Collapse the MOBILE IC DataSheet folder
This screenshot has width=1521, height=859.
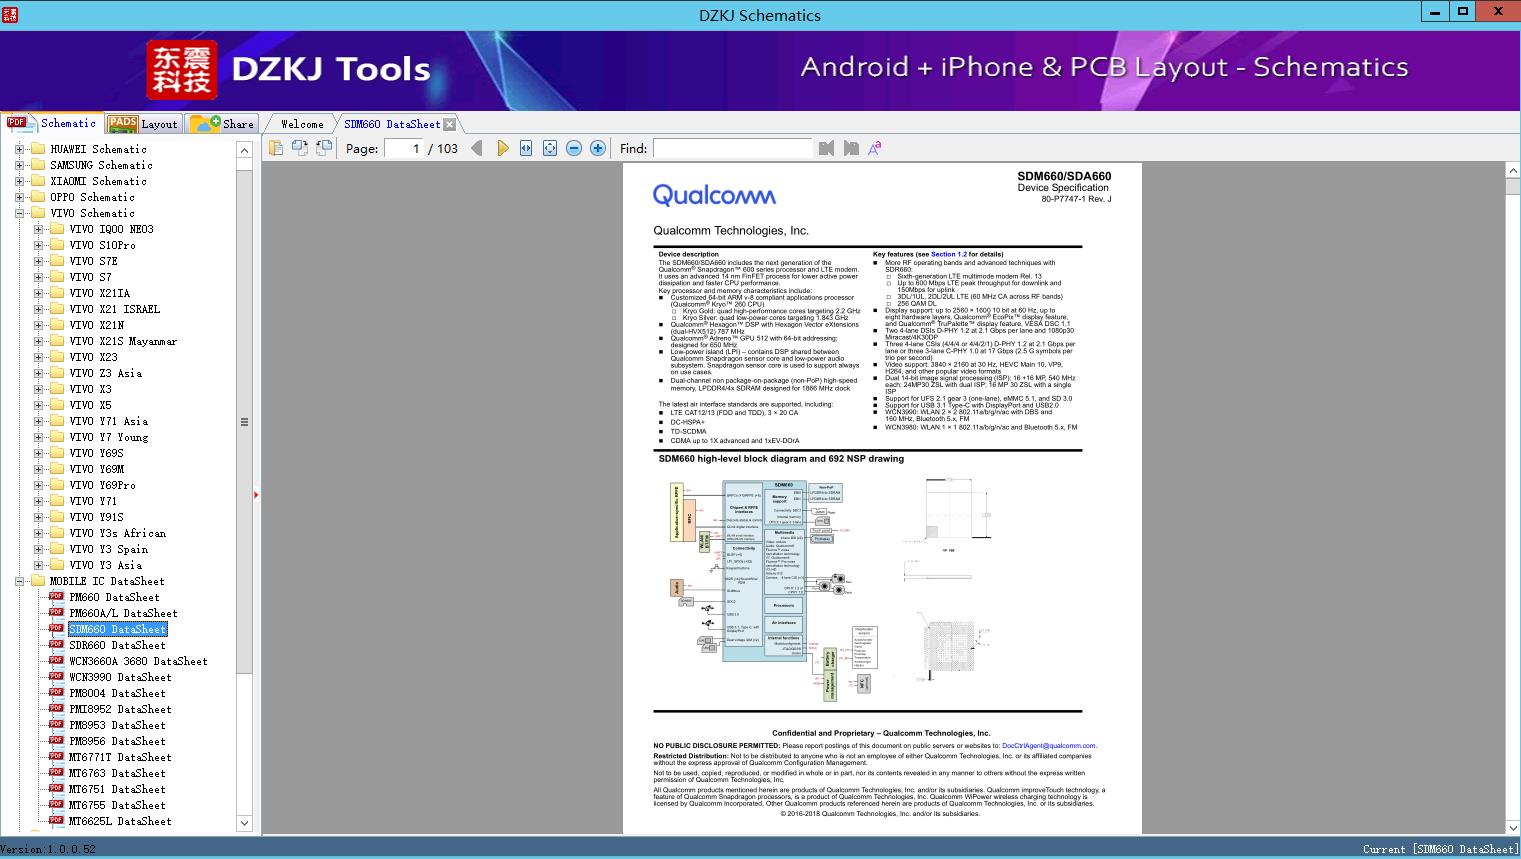[x=19, y=581]
